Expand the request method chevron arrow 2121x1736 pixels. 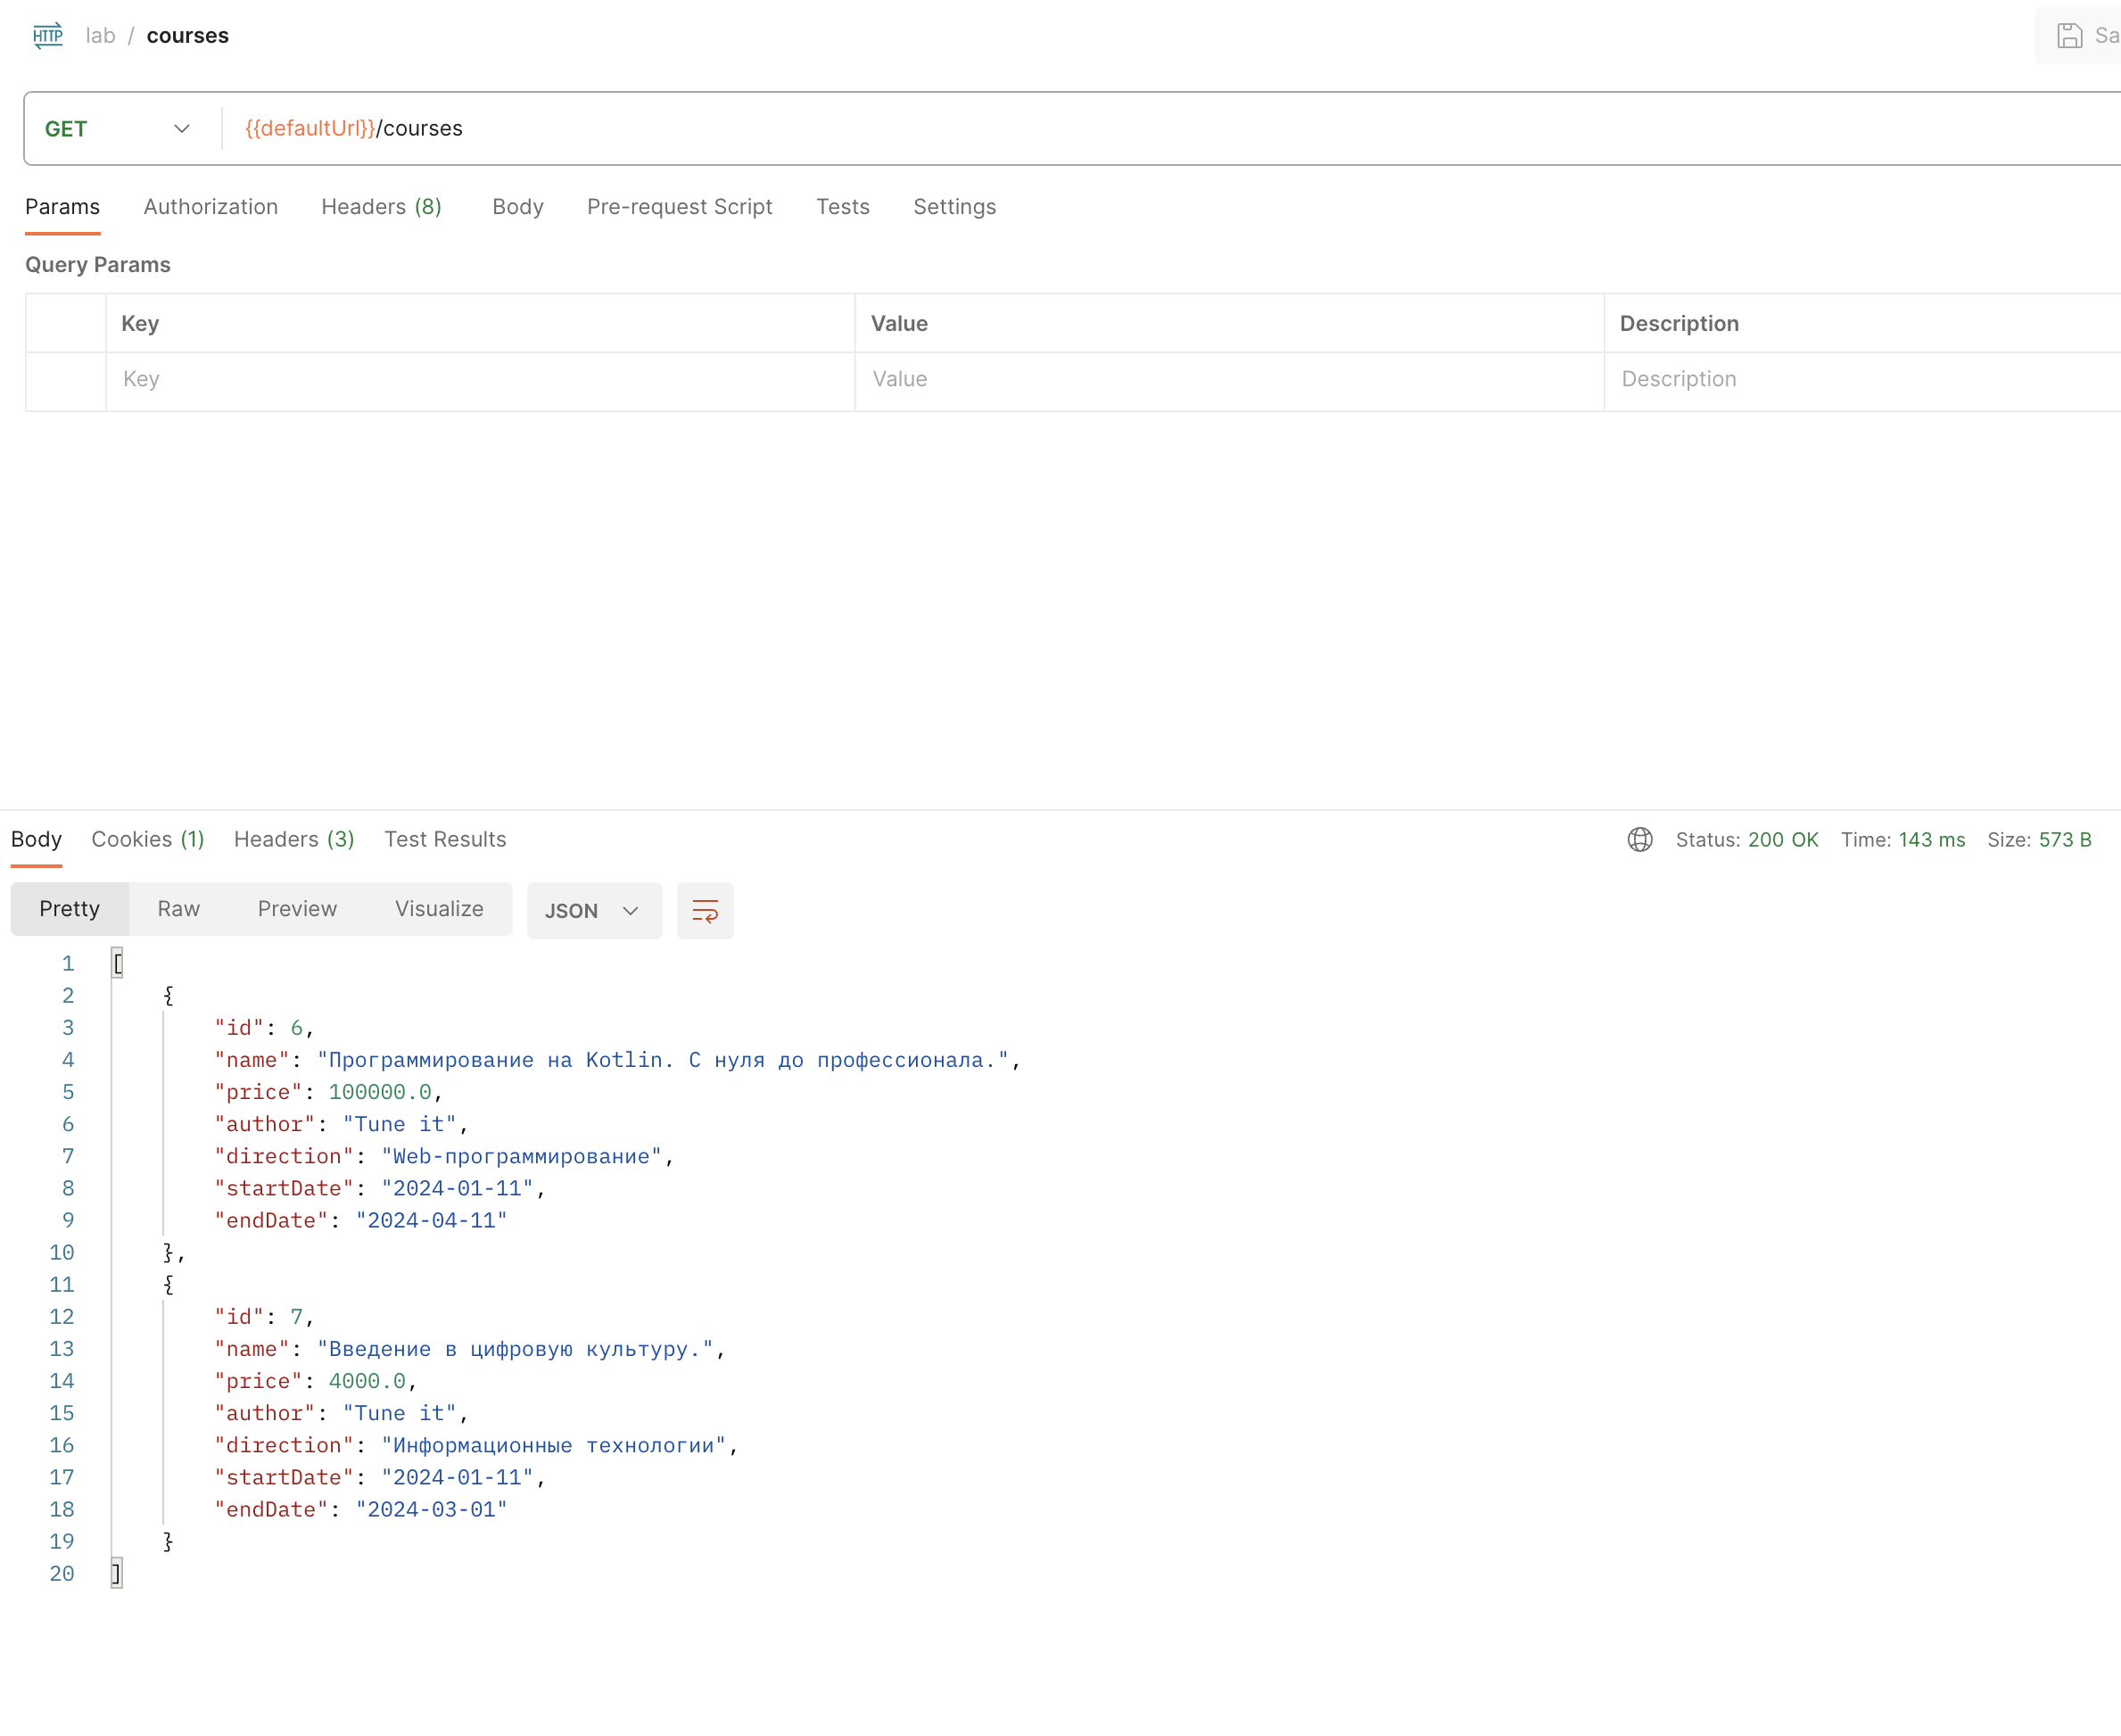pos(181,128)
